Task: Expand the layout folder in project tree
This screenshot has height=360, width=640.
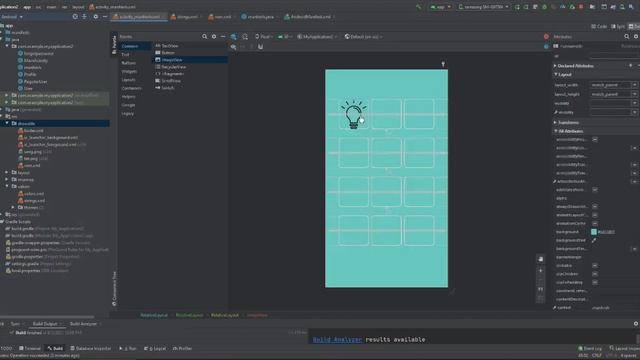Action: tap(7, 173)
